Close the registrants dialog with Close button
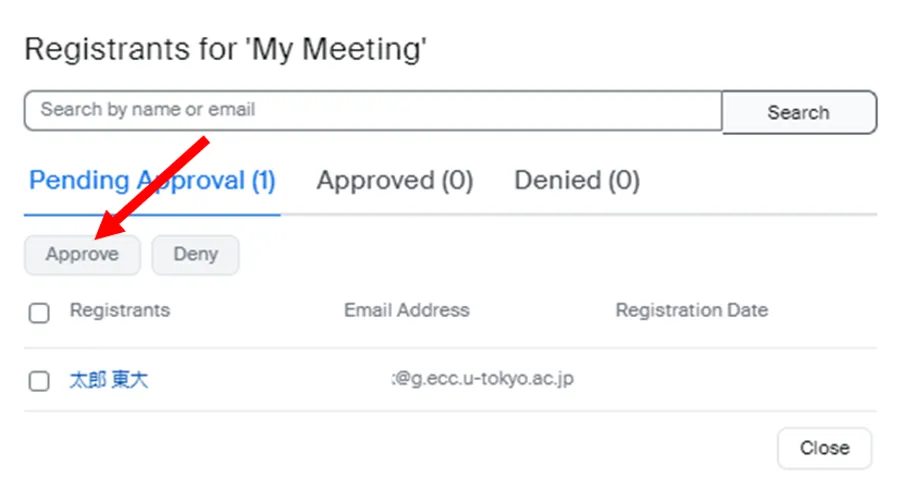Image resolution: width=904 pixels, height=502 pixels. pyautogui.click(x=824, y=448)
